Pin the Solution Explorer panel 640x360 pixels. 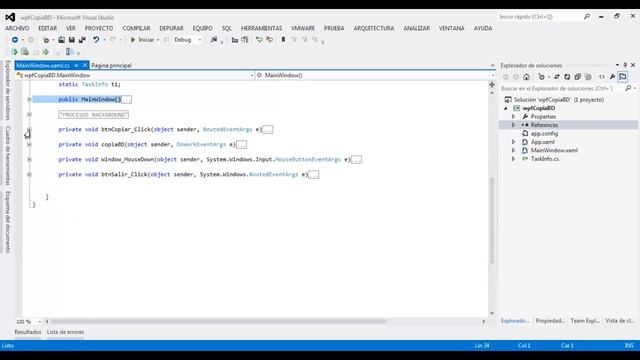(625, 65)
